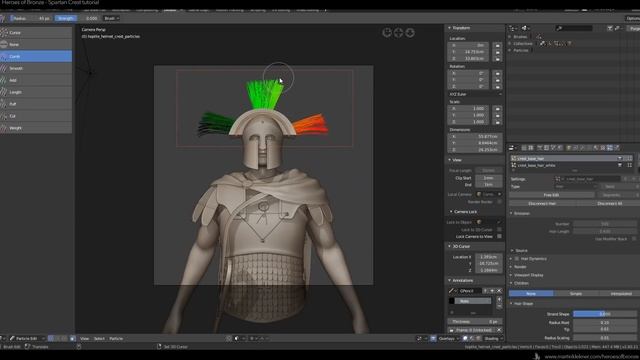Enable the Hair Dynamics checkbox
This screenshot has height=360, width=640.
coord(517,259)
